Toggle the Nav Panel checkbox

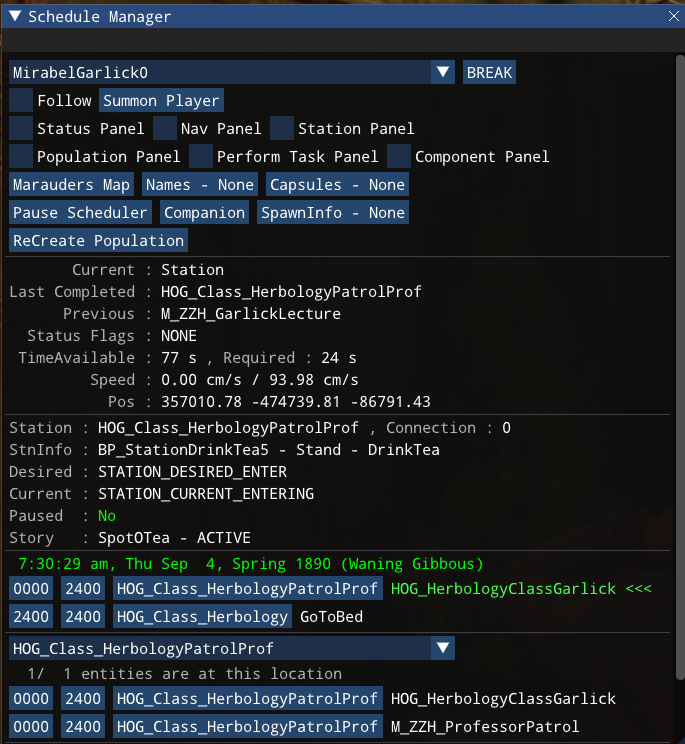pos(165,128)
